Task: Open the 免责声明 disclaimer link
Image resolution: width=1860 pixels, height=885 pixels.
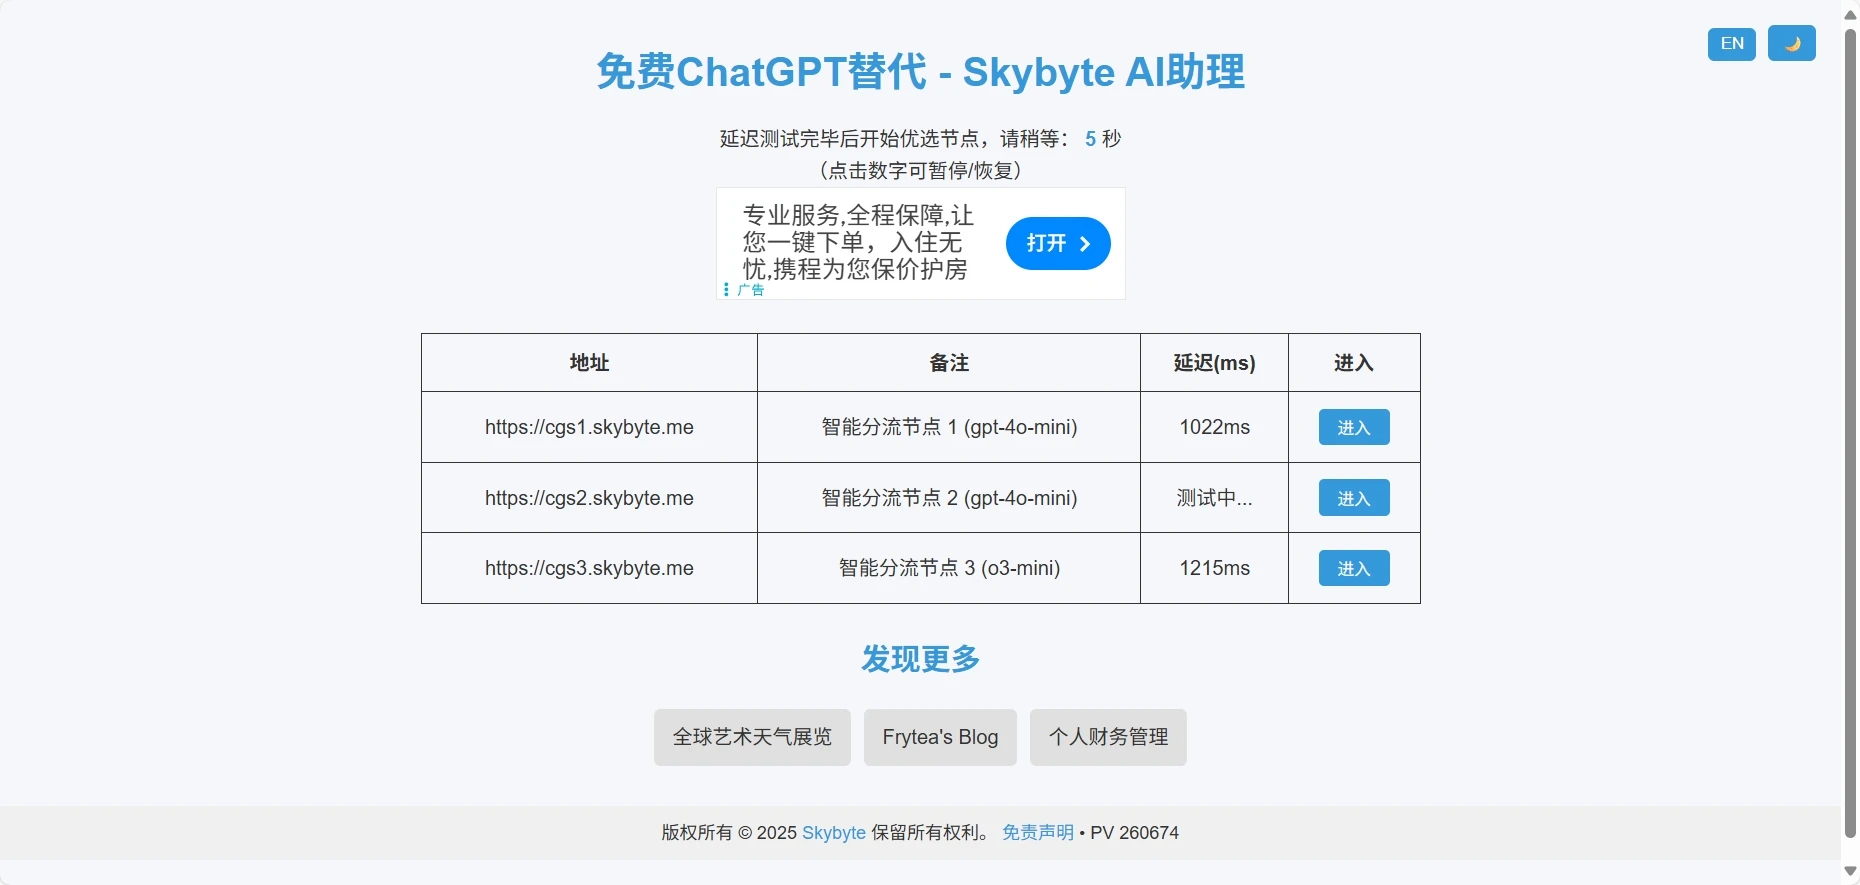Action: coord(1038,833)
